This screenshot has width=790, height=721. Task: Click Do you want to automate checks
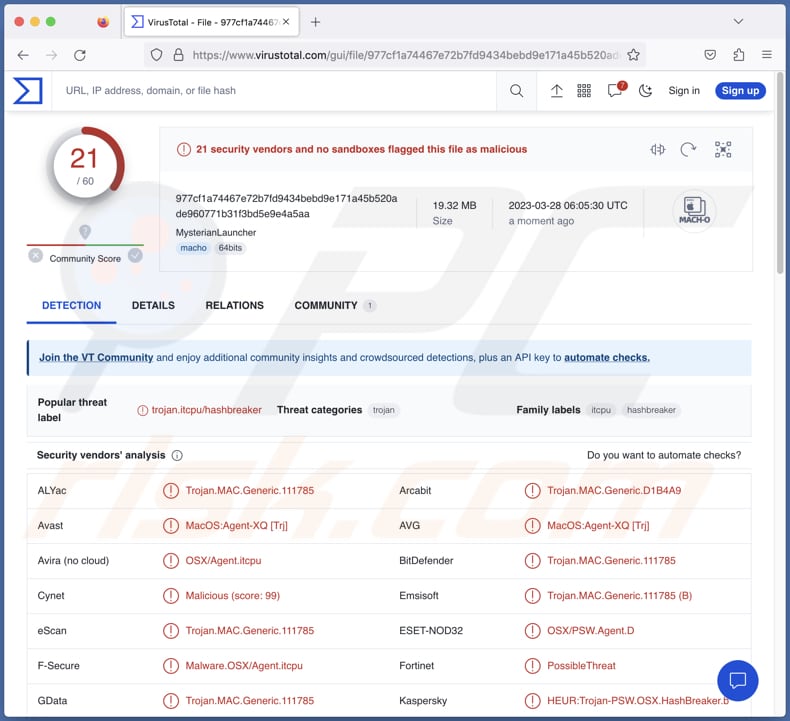point(664,455)
